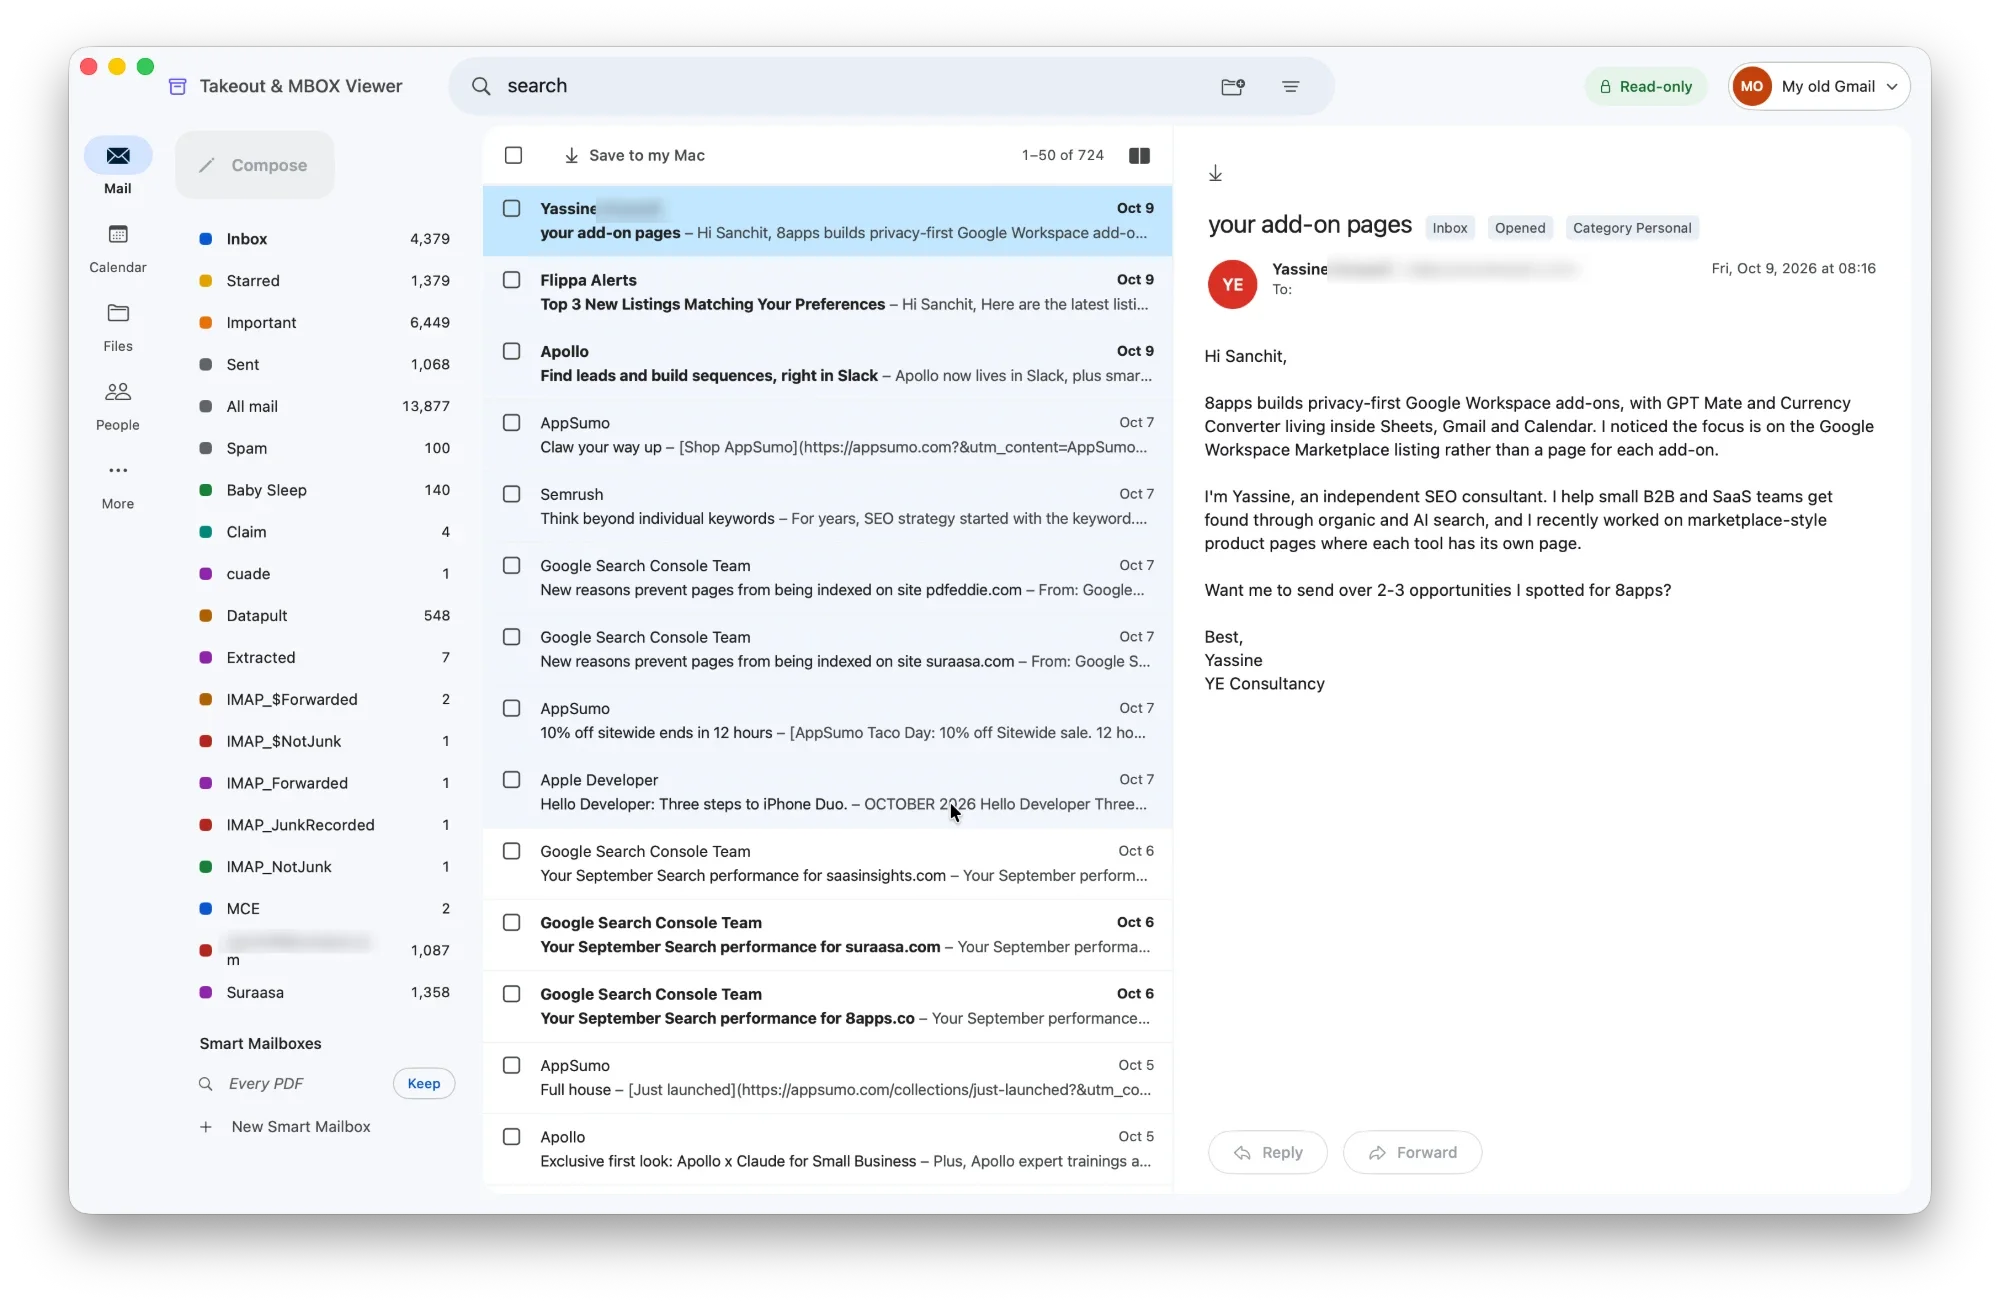Toggle the split view layout icon
The image size is (2000, 1305).
pos(1139,155)
